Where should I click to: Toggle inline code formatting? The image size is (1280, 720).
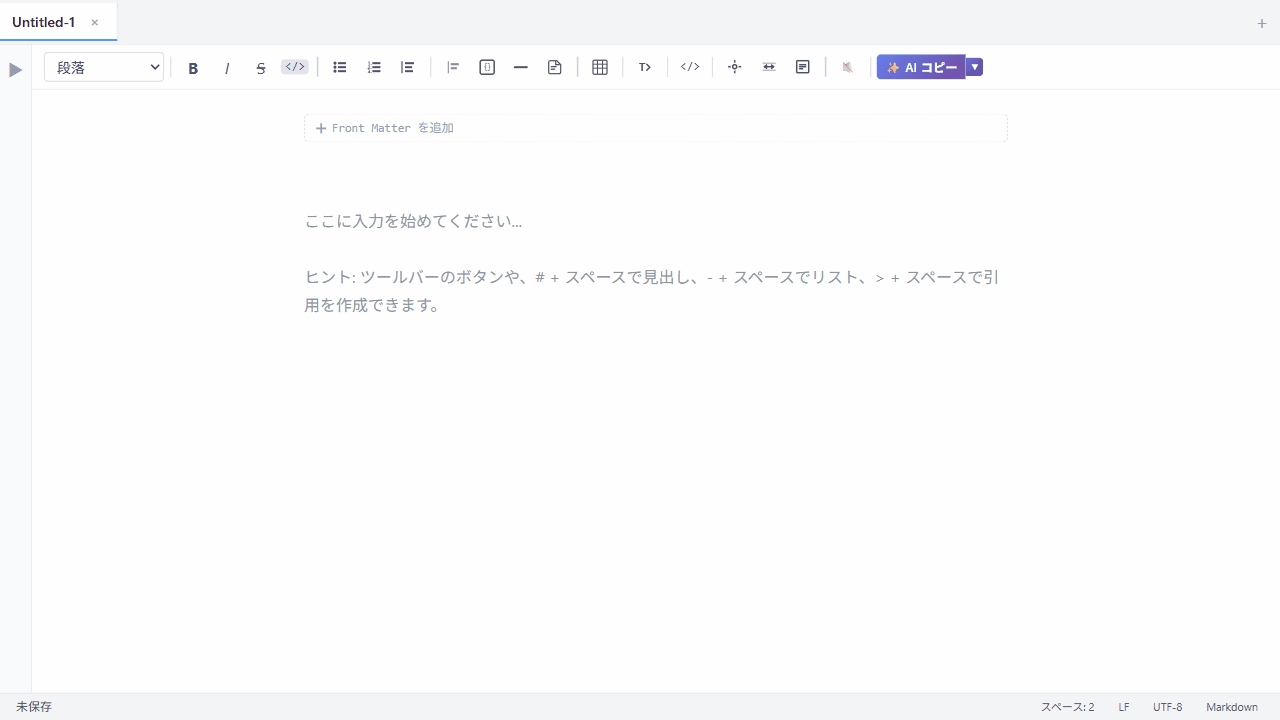pyautogui.click(x=294, y=67)
